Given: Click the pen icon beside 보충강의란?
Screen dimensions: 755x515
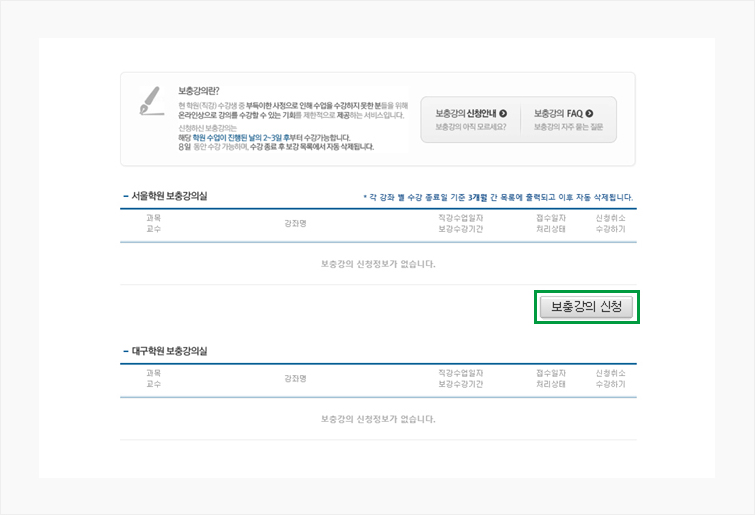Looking at the screenshot, I should click(x=149, y=98).
